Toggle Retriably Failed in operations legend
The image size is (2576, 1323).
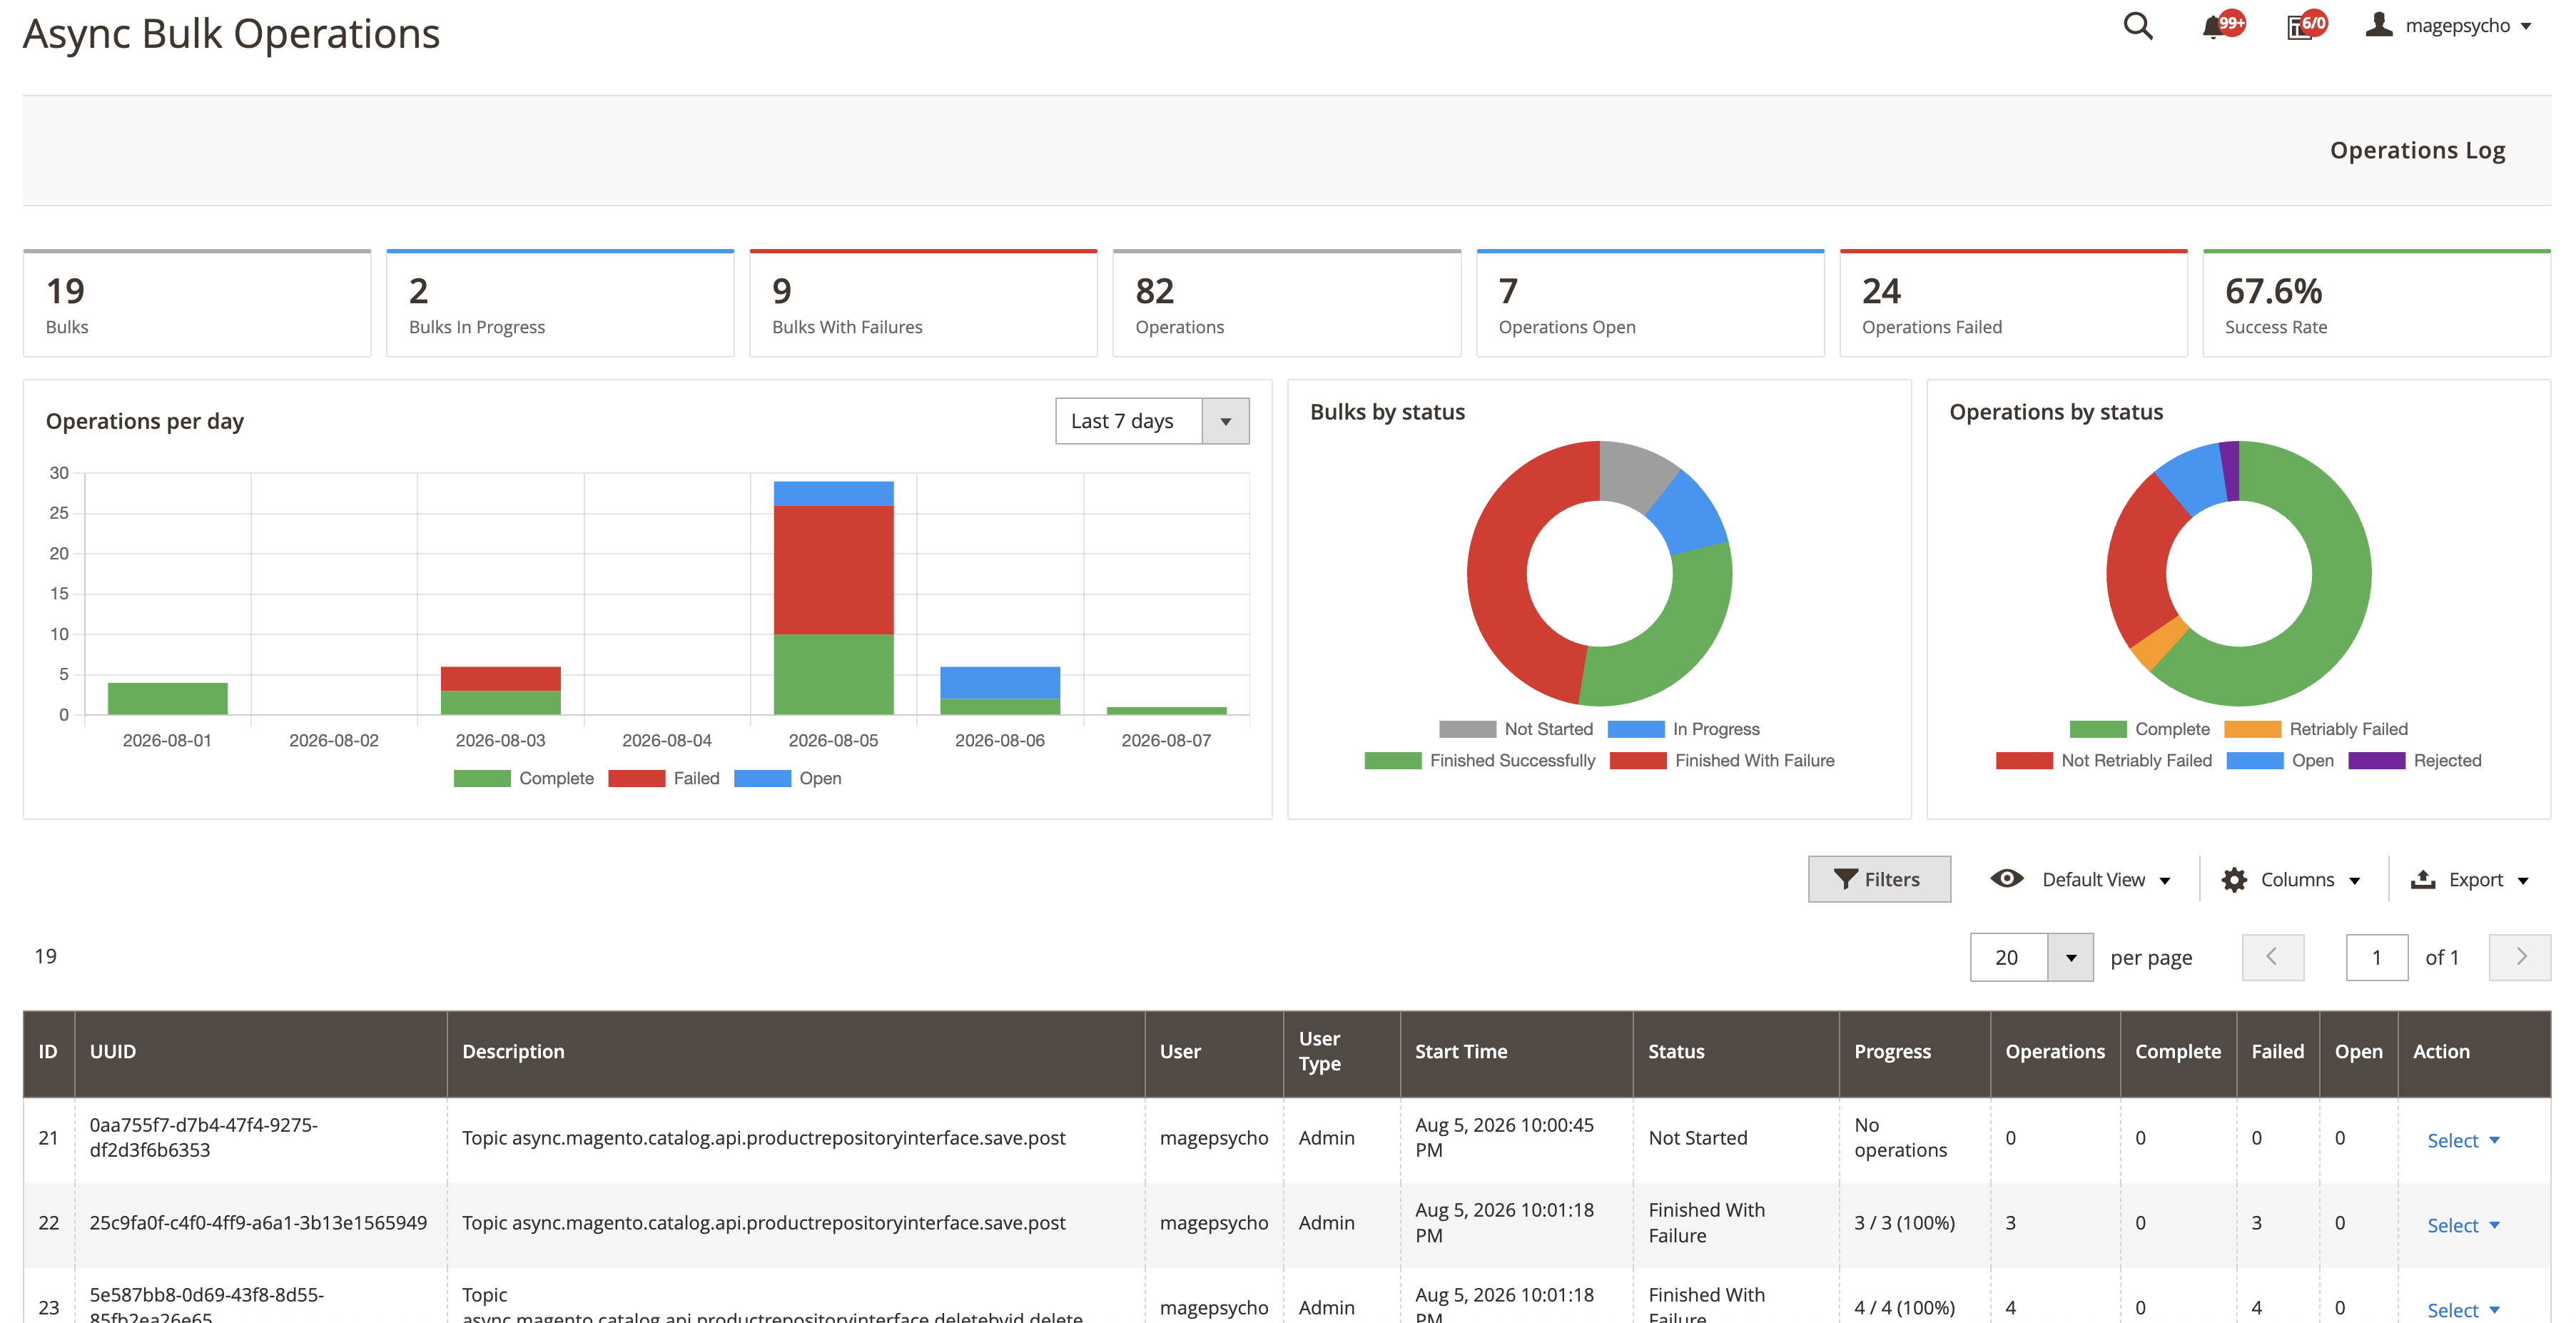click(x=2316, y=729)
